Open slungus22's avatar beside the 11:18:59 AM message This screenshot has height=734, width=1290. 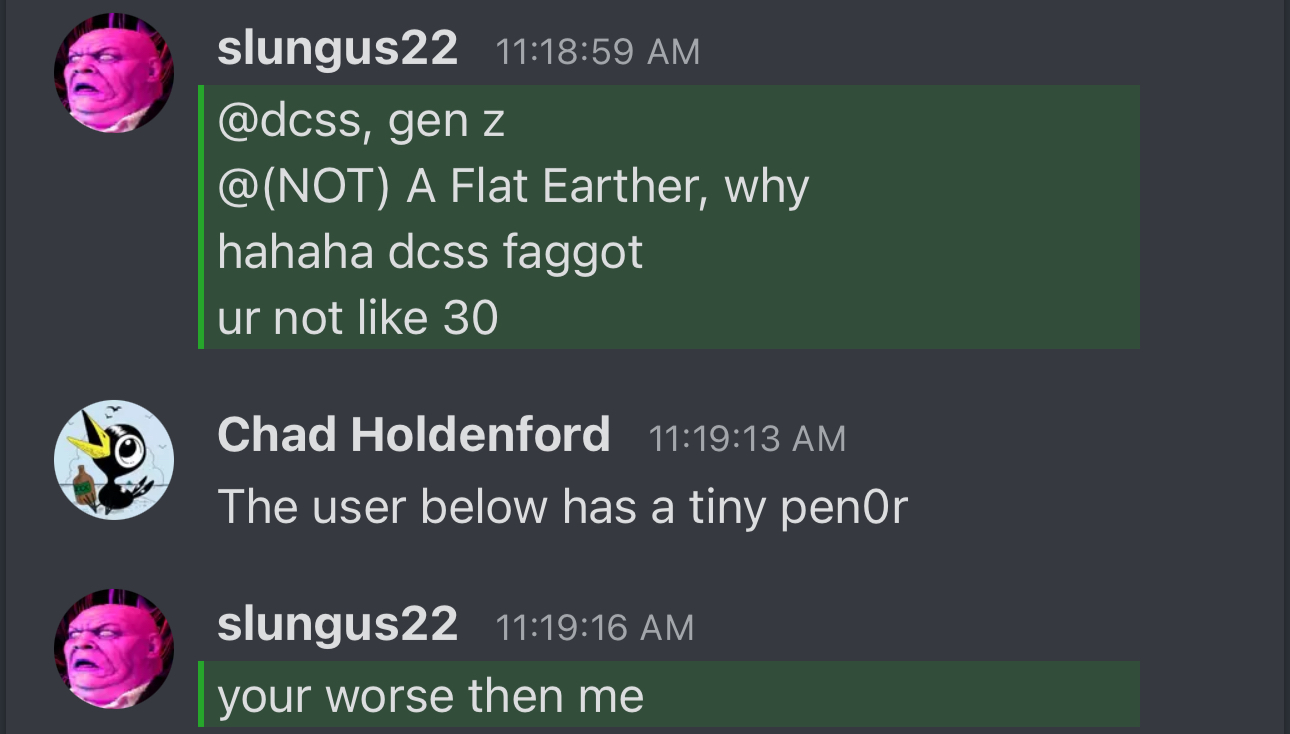tap(113, 73)
